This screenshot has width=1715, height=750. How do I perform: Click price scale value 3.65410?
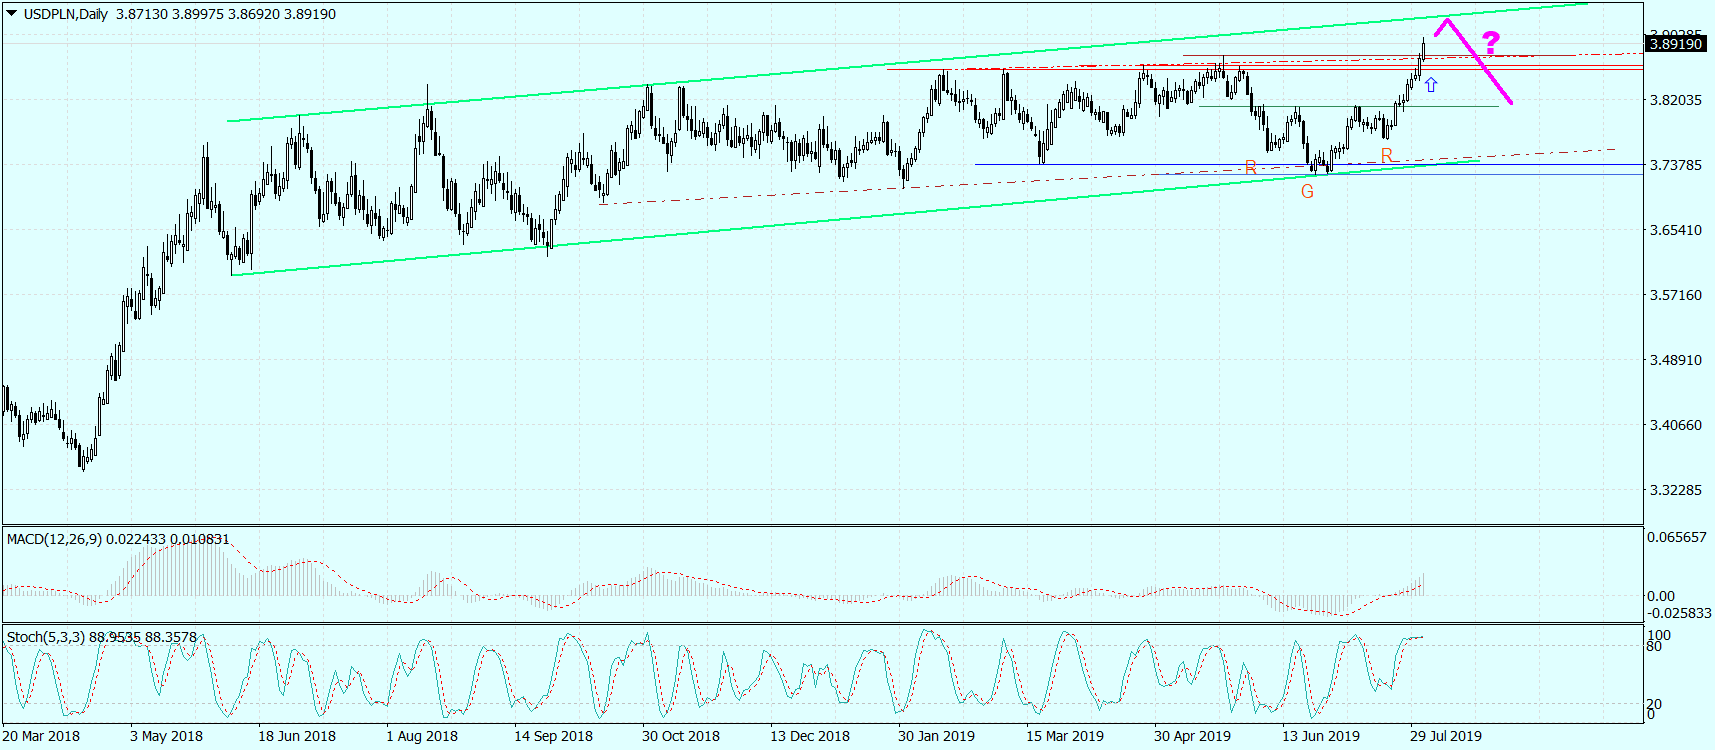click(x=1676, y=230)
